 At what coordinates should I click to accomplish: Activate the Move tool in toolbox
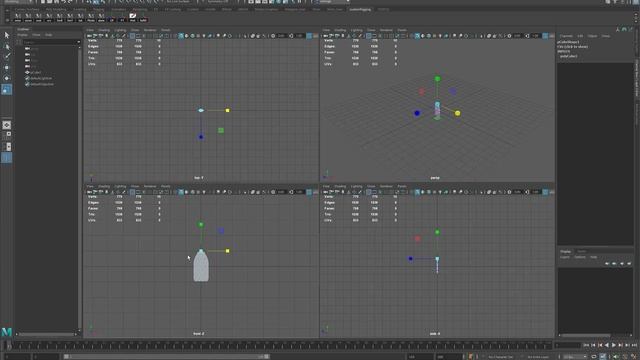(7, 67)
